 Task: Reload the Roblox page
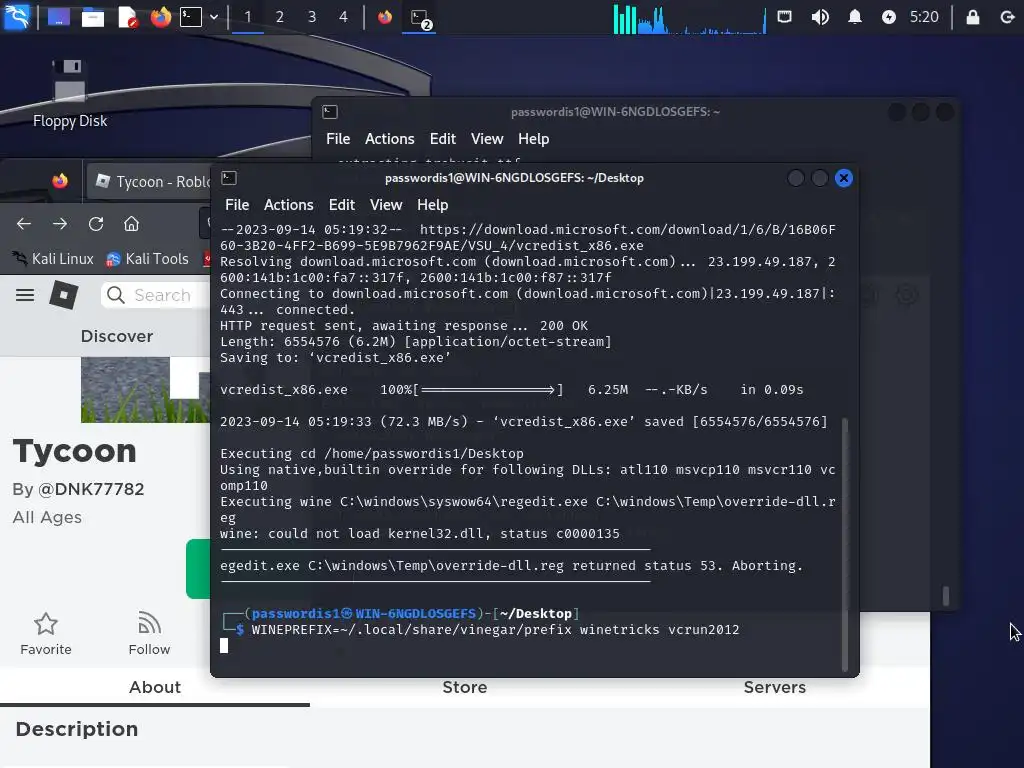tap(96, 224)
